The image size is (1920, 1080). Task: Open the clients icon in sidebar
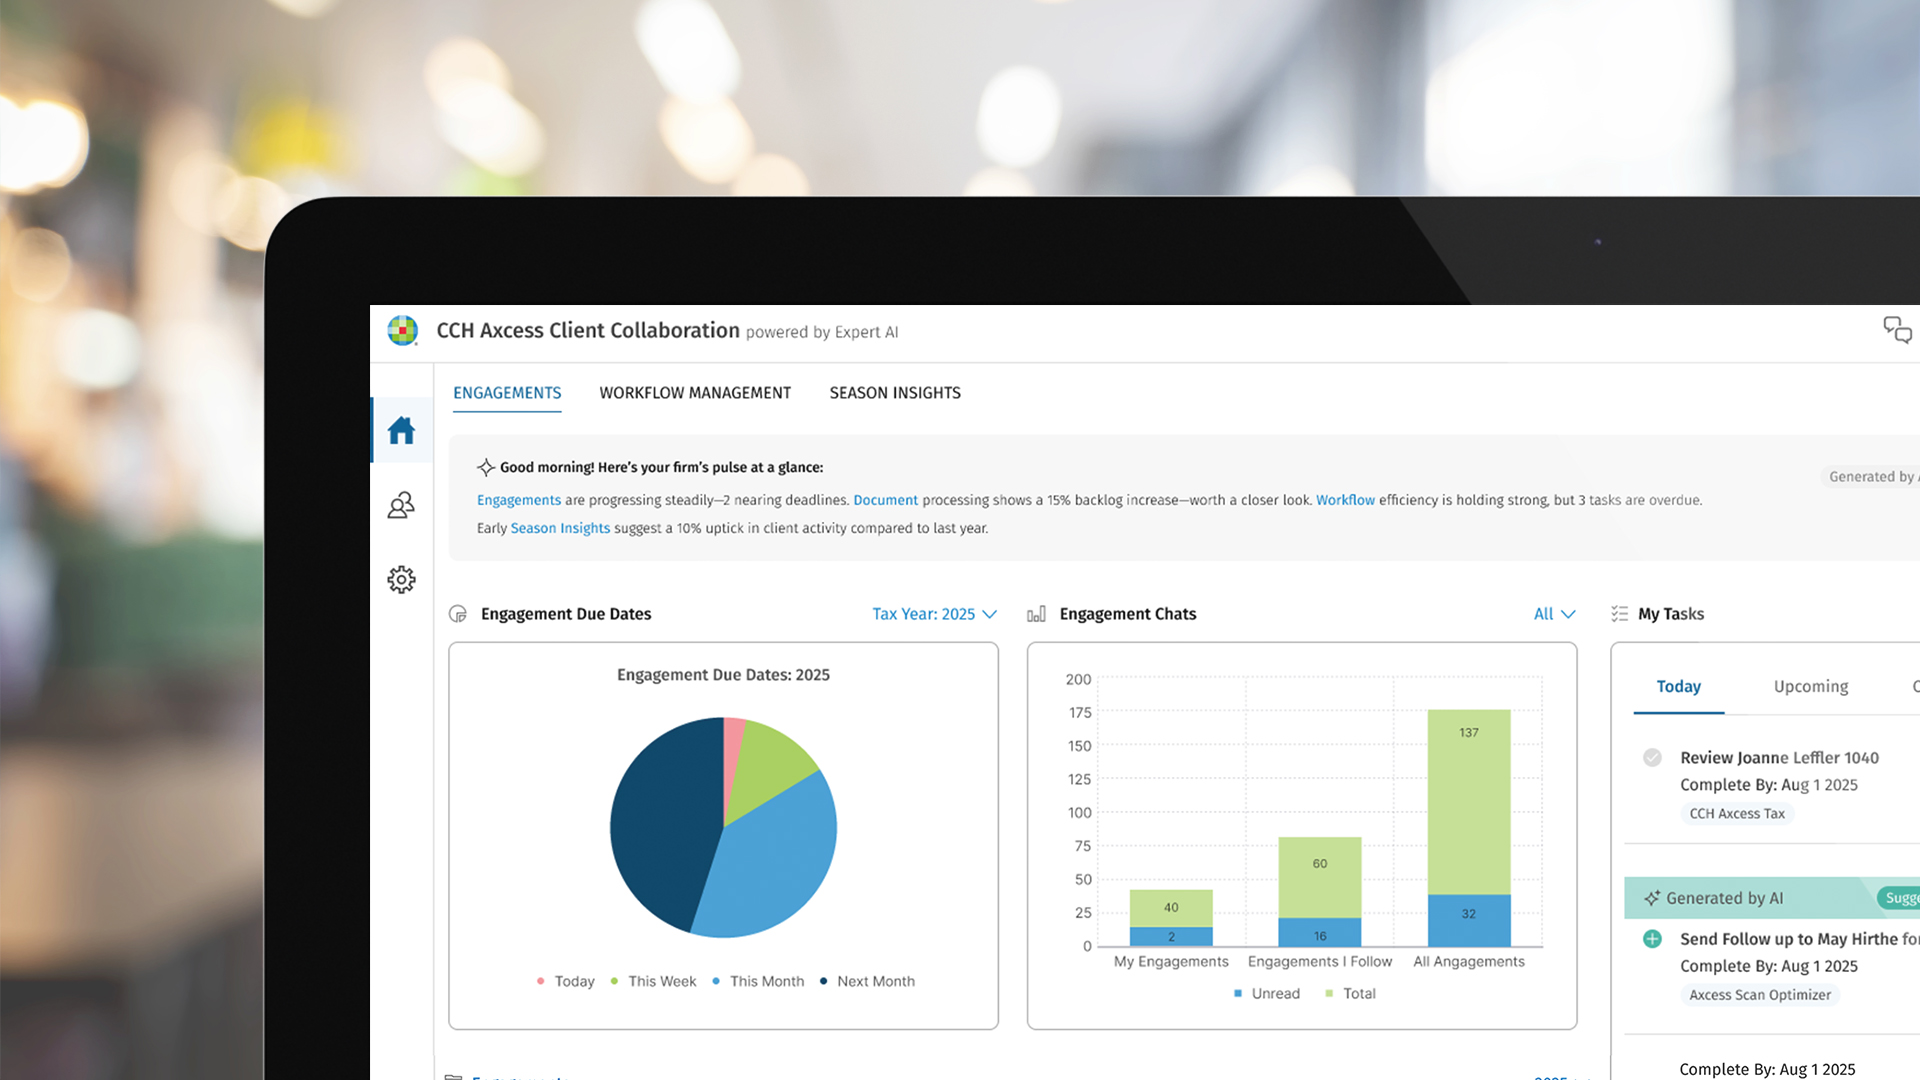401,505
